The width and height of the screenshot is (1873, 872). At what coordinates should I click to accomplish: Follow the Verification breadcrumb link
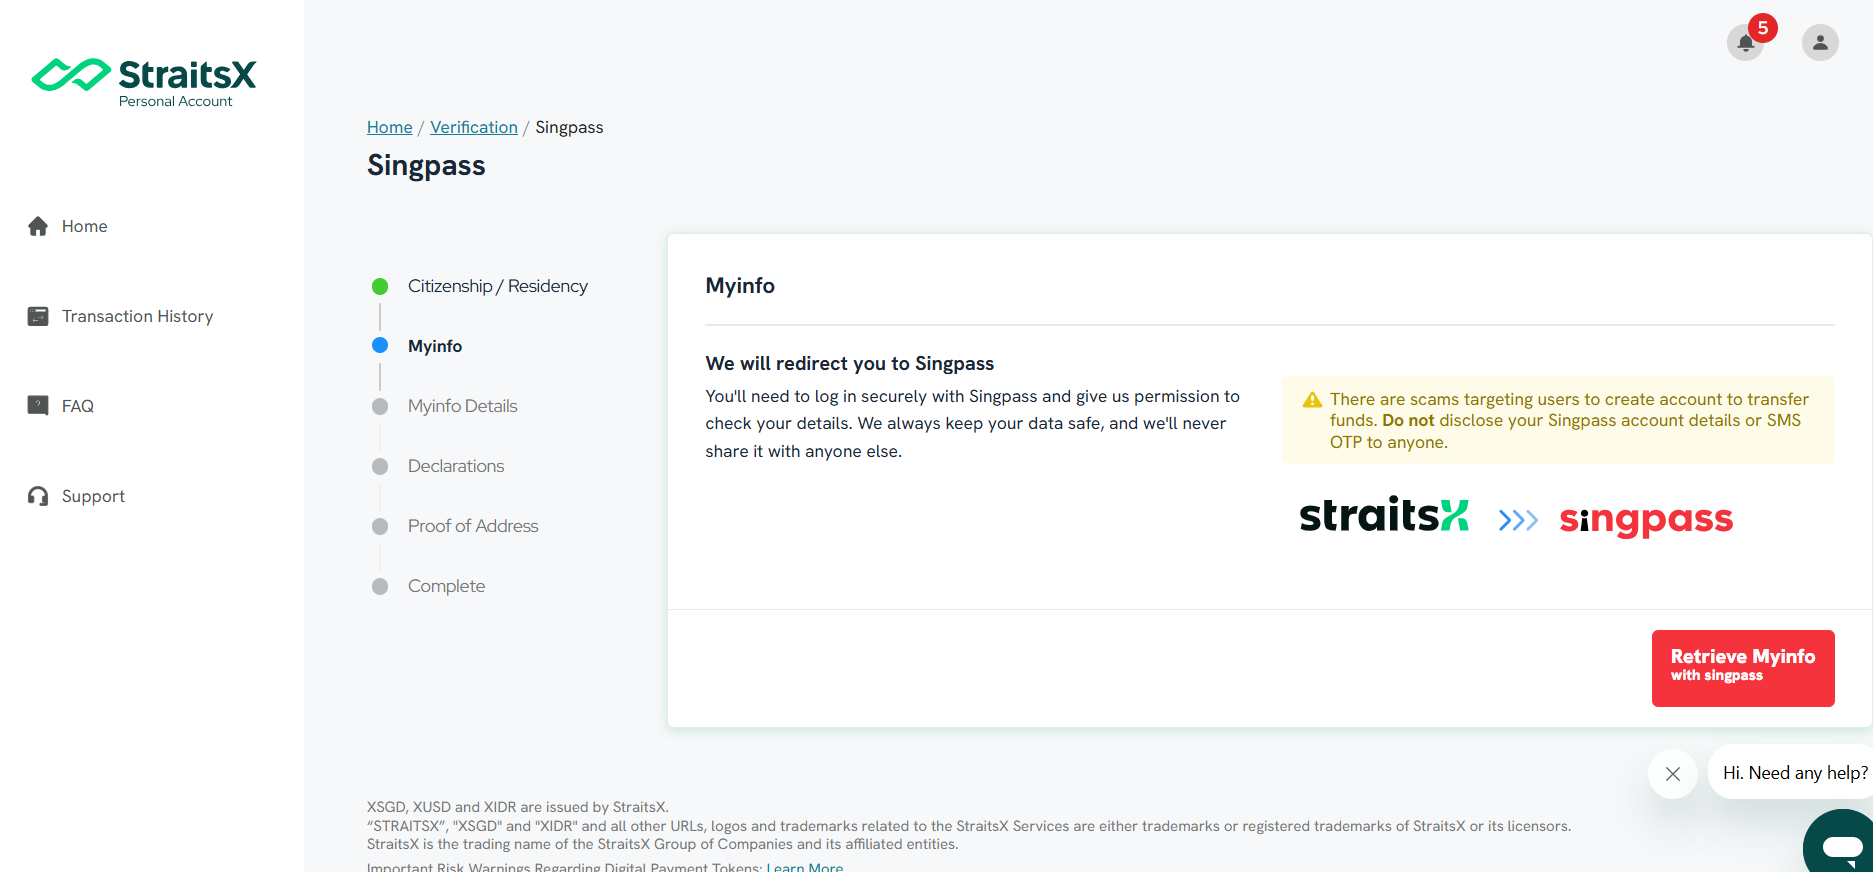click(x=474, y=127)
